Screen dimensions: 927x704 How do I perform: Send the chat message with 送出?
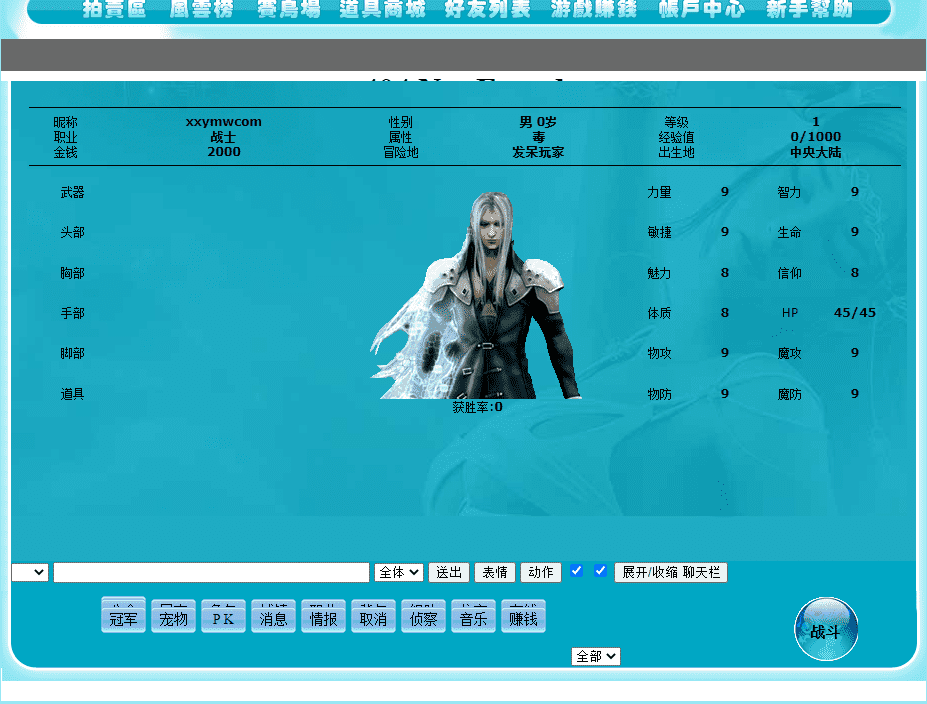point(449,572)
